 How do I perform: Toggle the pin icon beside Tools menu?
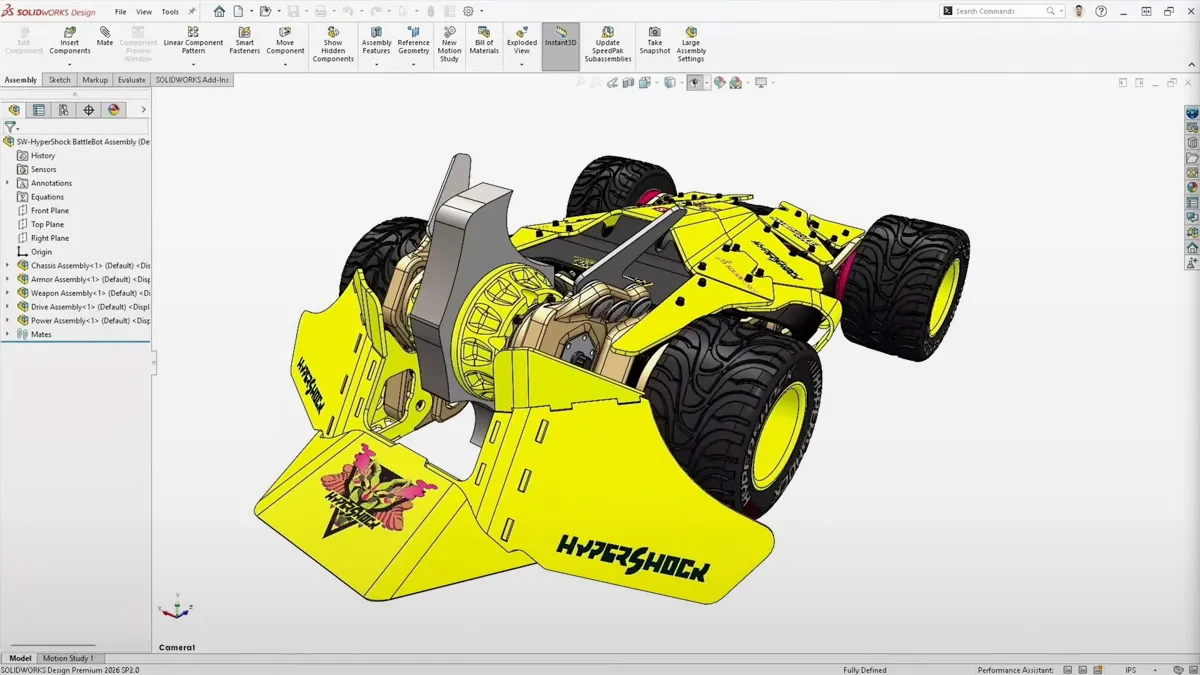click(x=192, y=12)
